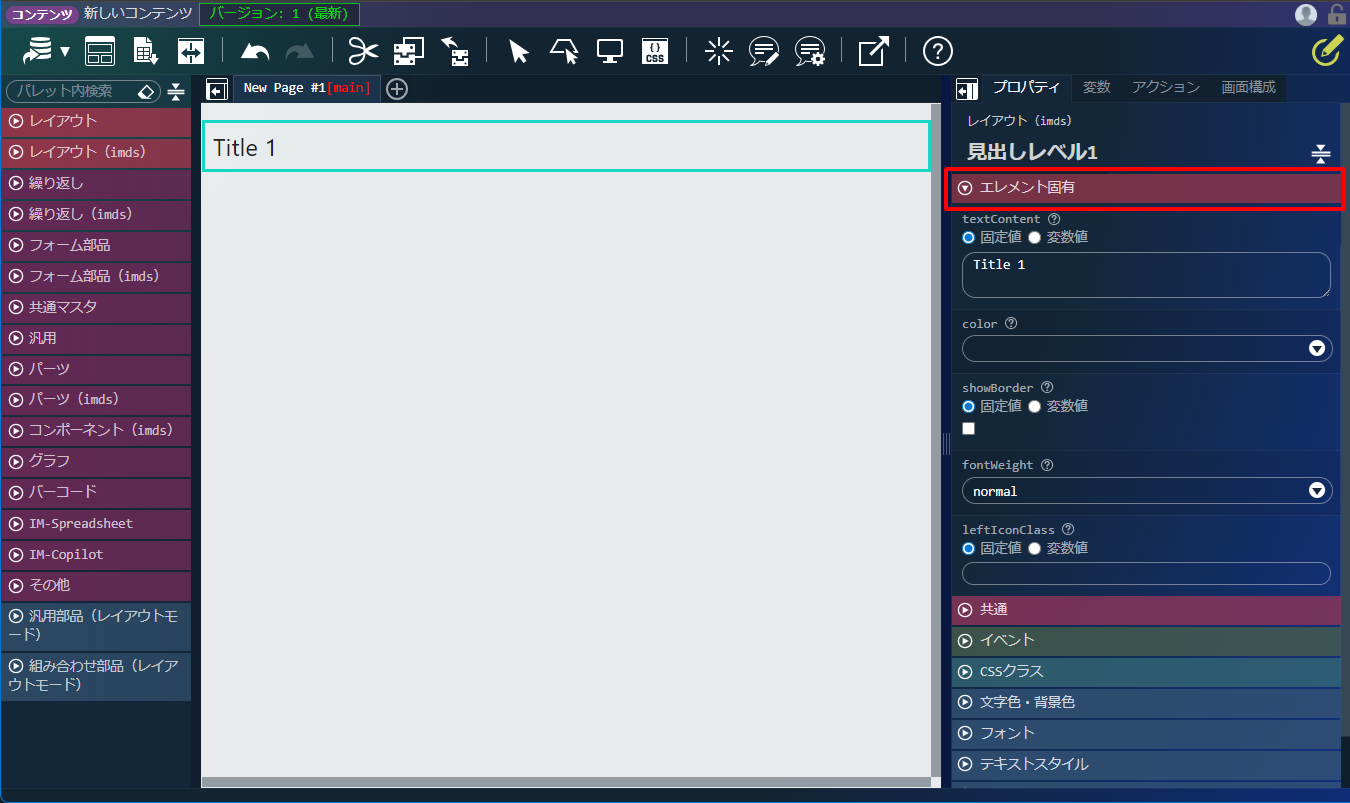The image size is (1350, 803).
Task: Expand the フォーム部品 palette category
Action: pos(96,245)
